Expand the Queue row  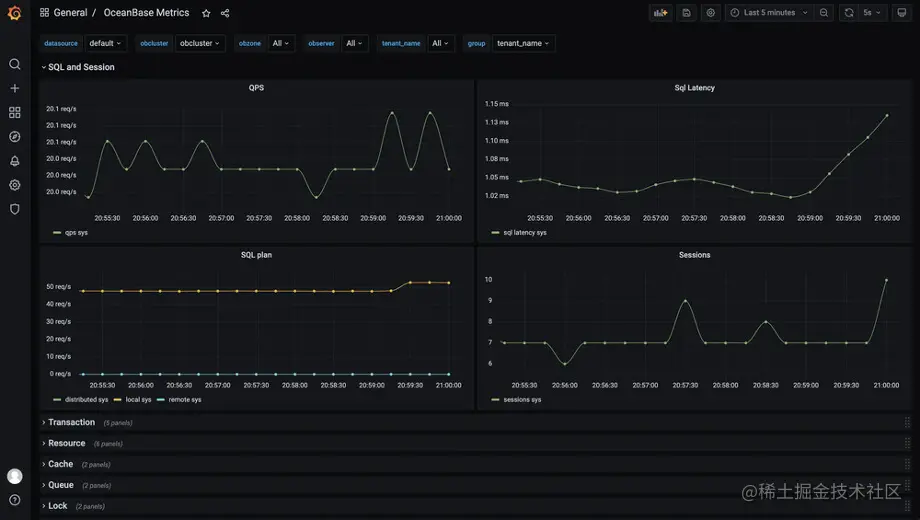coord(58,485)
